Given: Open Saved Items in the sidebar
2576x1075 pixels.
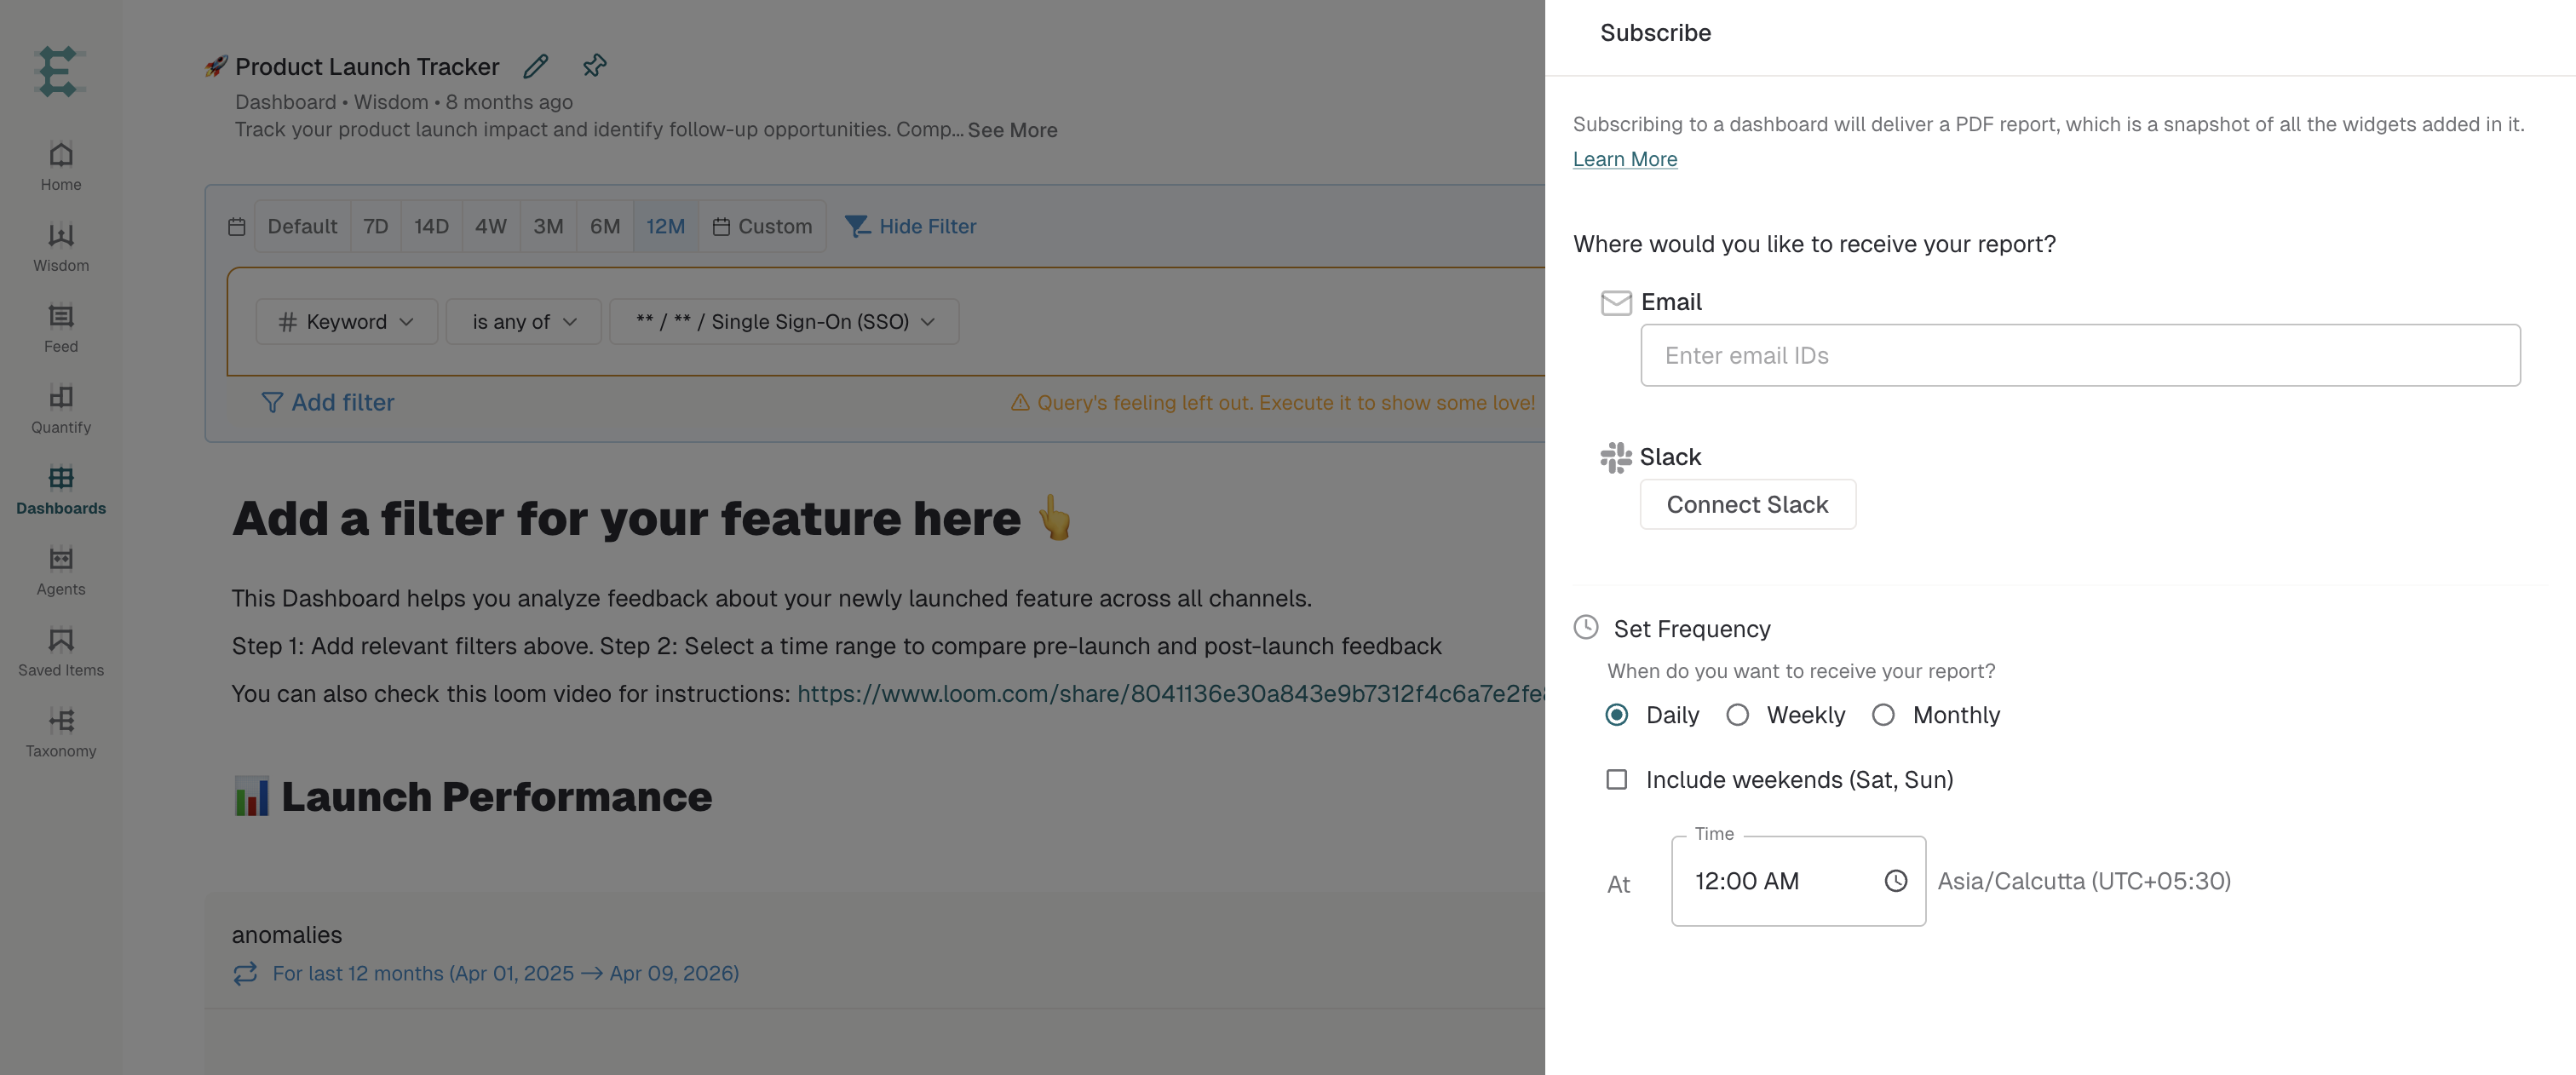Looking at the screenshot, I should tap(61, 652).
